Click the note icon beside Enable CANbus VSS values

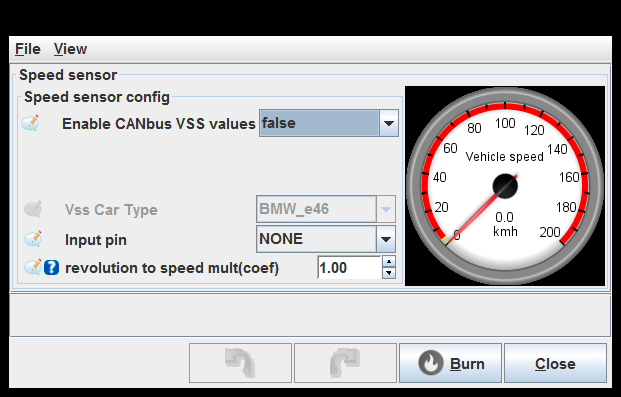pos(30,123)
